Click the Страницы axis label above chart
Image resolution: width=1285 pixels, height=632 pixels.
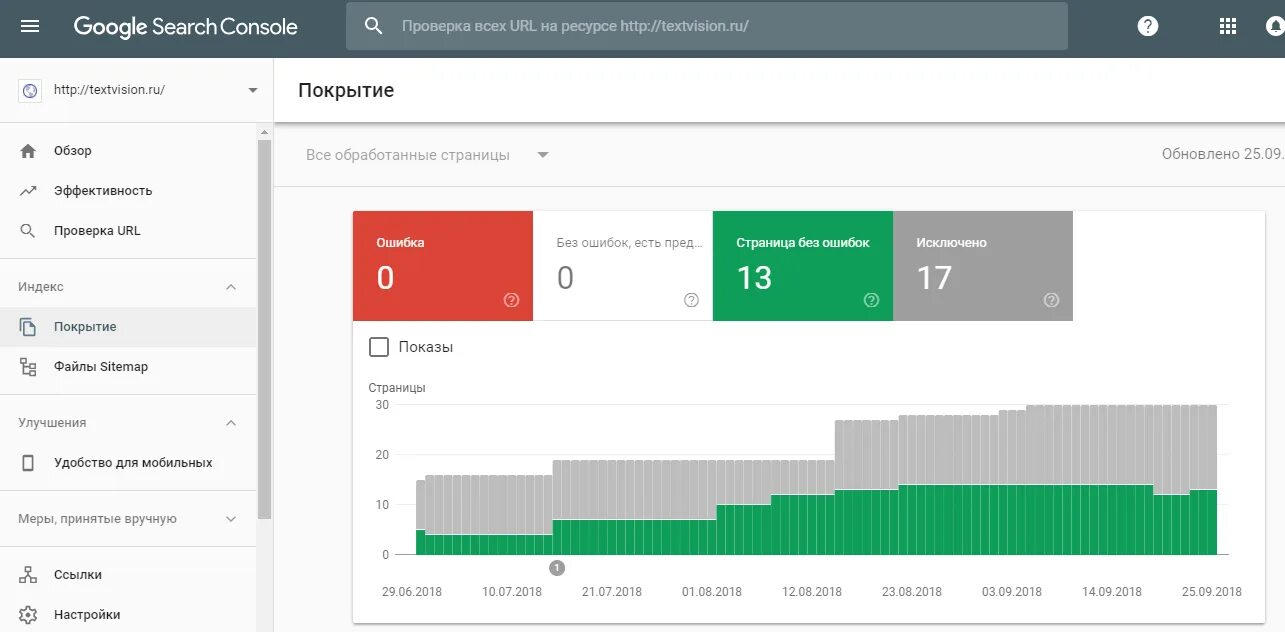tap(397, 387)
